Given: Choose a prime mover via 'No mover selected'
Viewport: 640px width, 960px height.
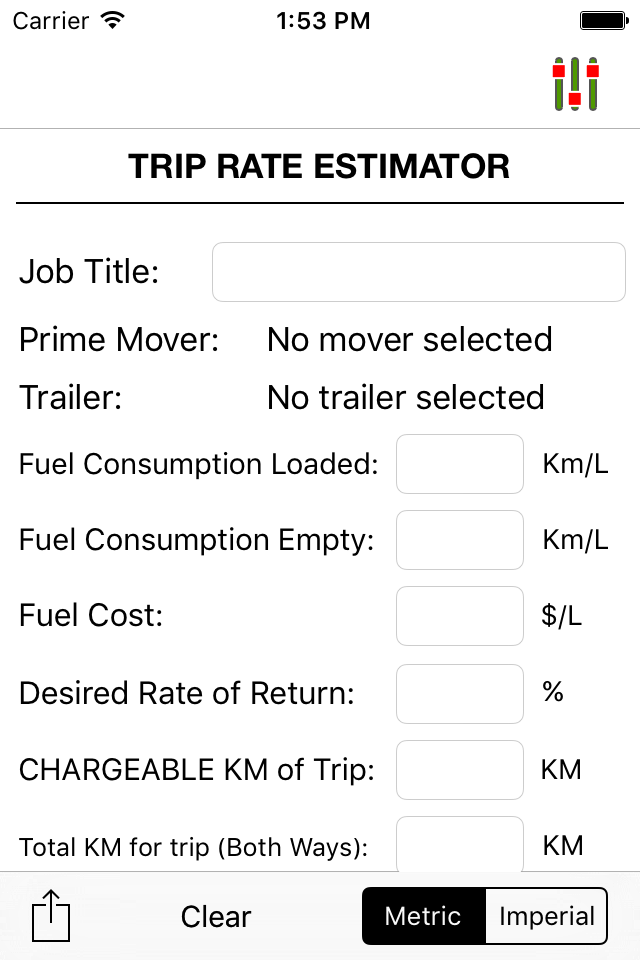Looking at the screenshot, I should (410, 339).
